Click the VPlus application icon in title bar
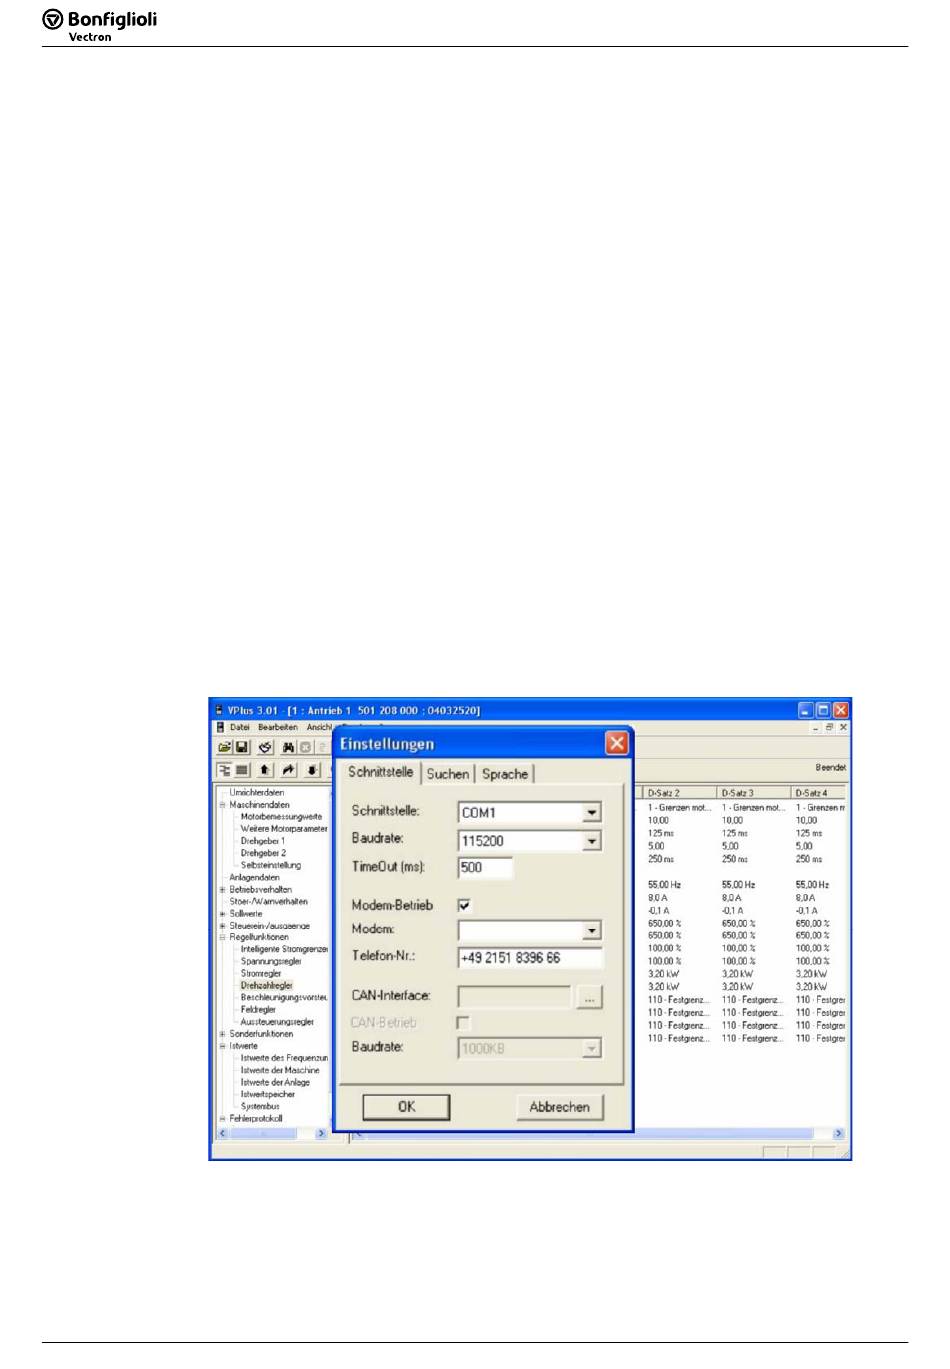The width and height of the screenshot is (950, 1369). (218, 710)
